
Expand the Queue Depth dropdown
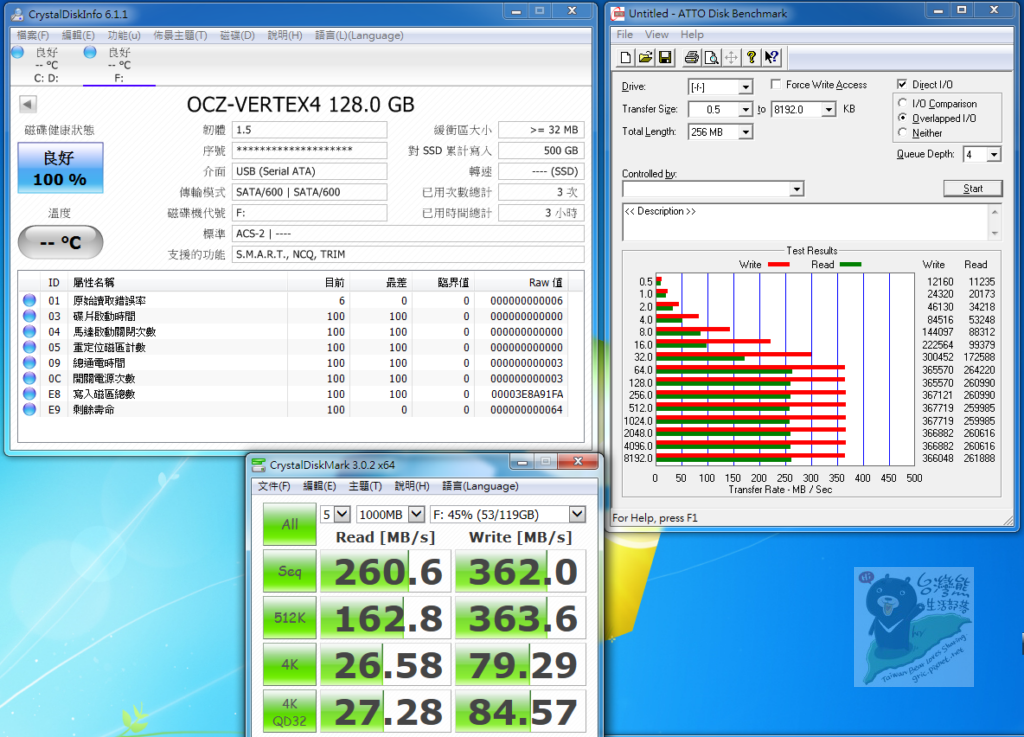pos(995,154)
